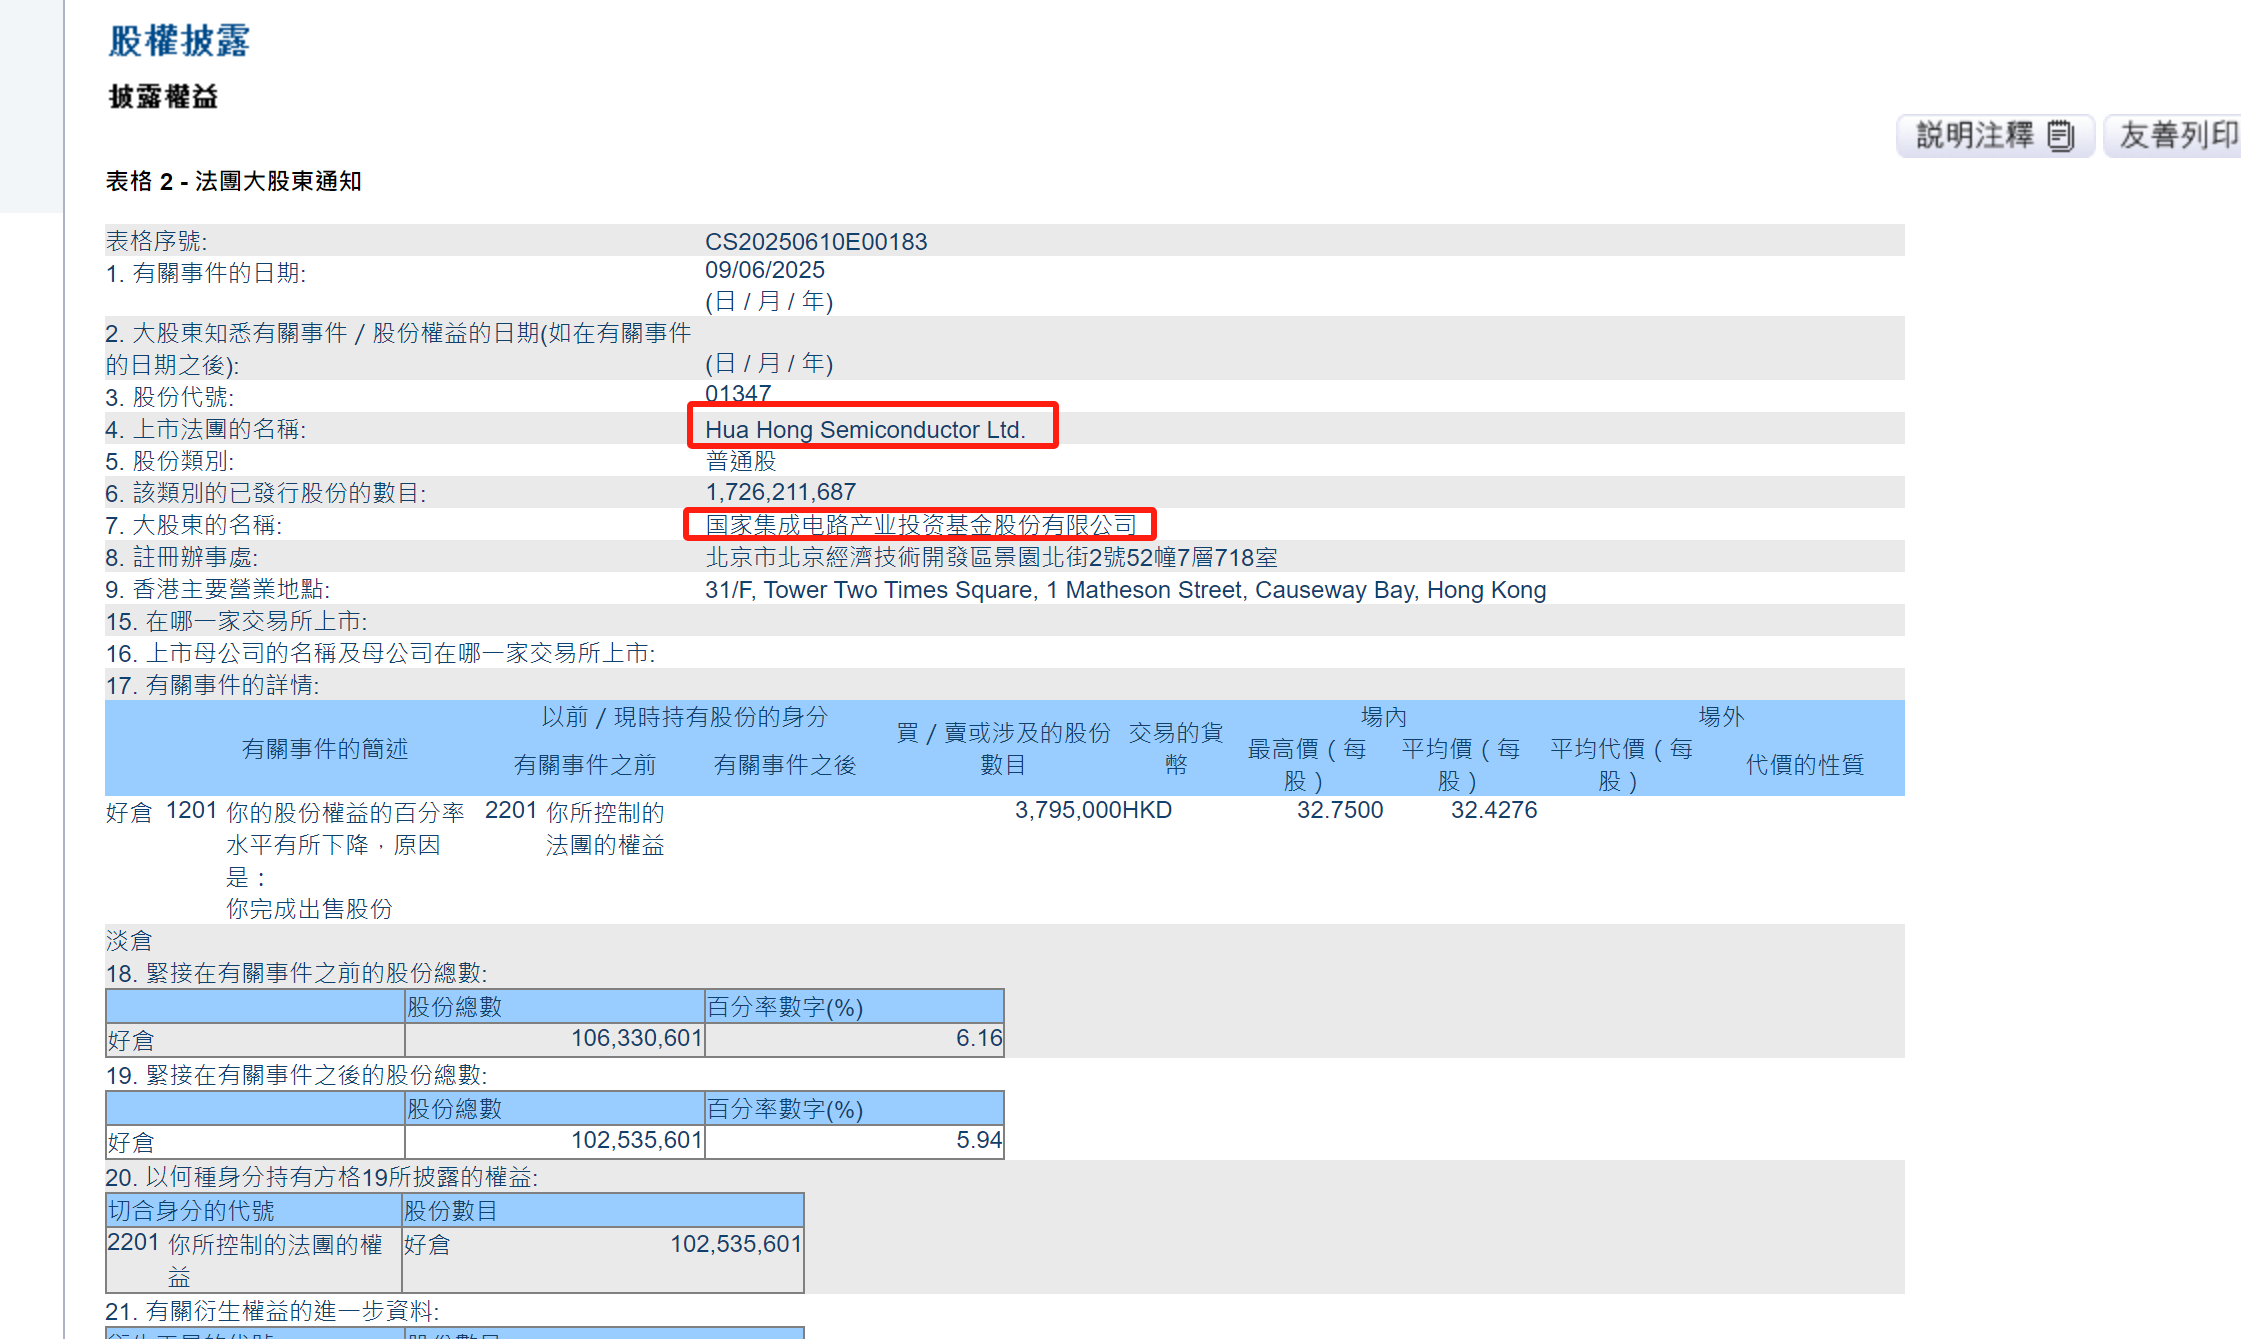Click event code 1201

tap(191, 810)
